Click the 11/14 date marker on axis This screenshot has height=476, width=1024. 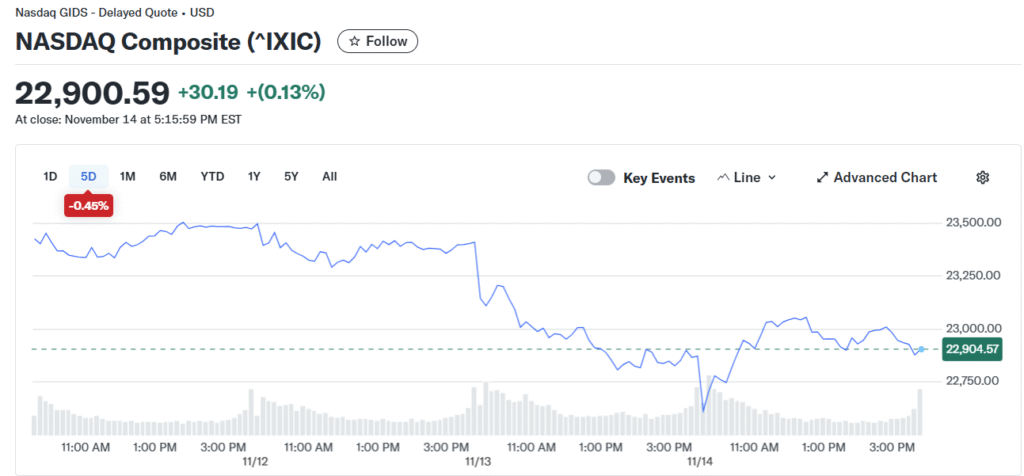tap(699, 461)
